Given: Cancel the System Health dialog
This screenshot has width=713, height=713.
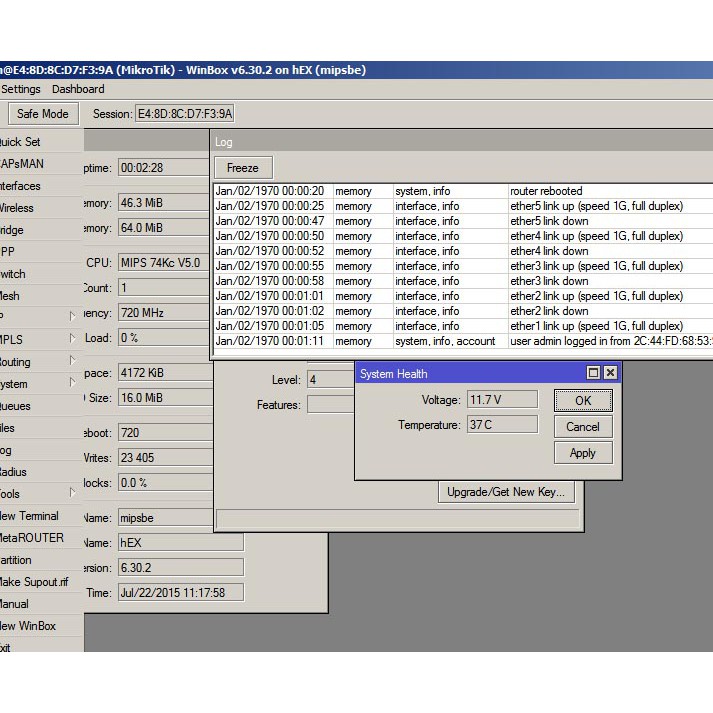Looking at the screenshot, I should point(582,426).
